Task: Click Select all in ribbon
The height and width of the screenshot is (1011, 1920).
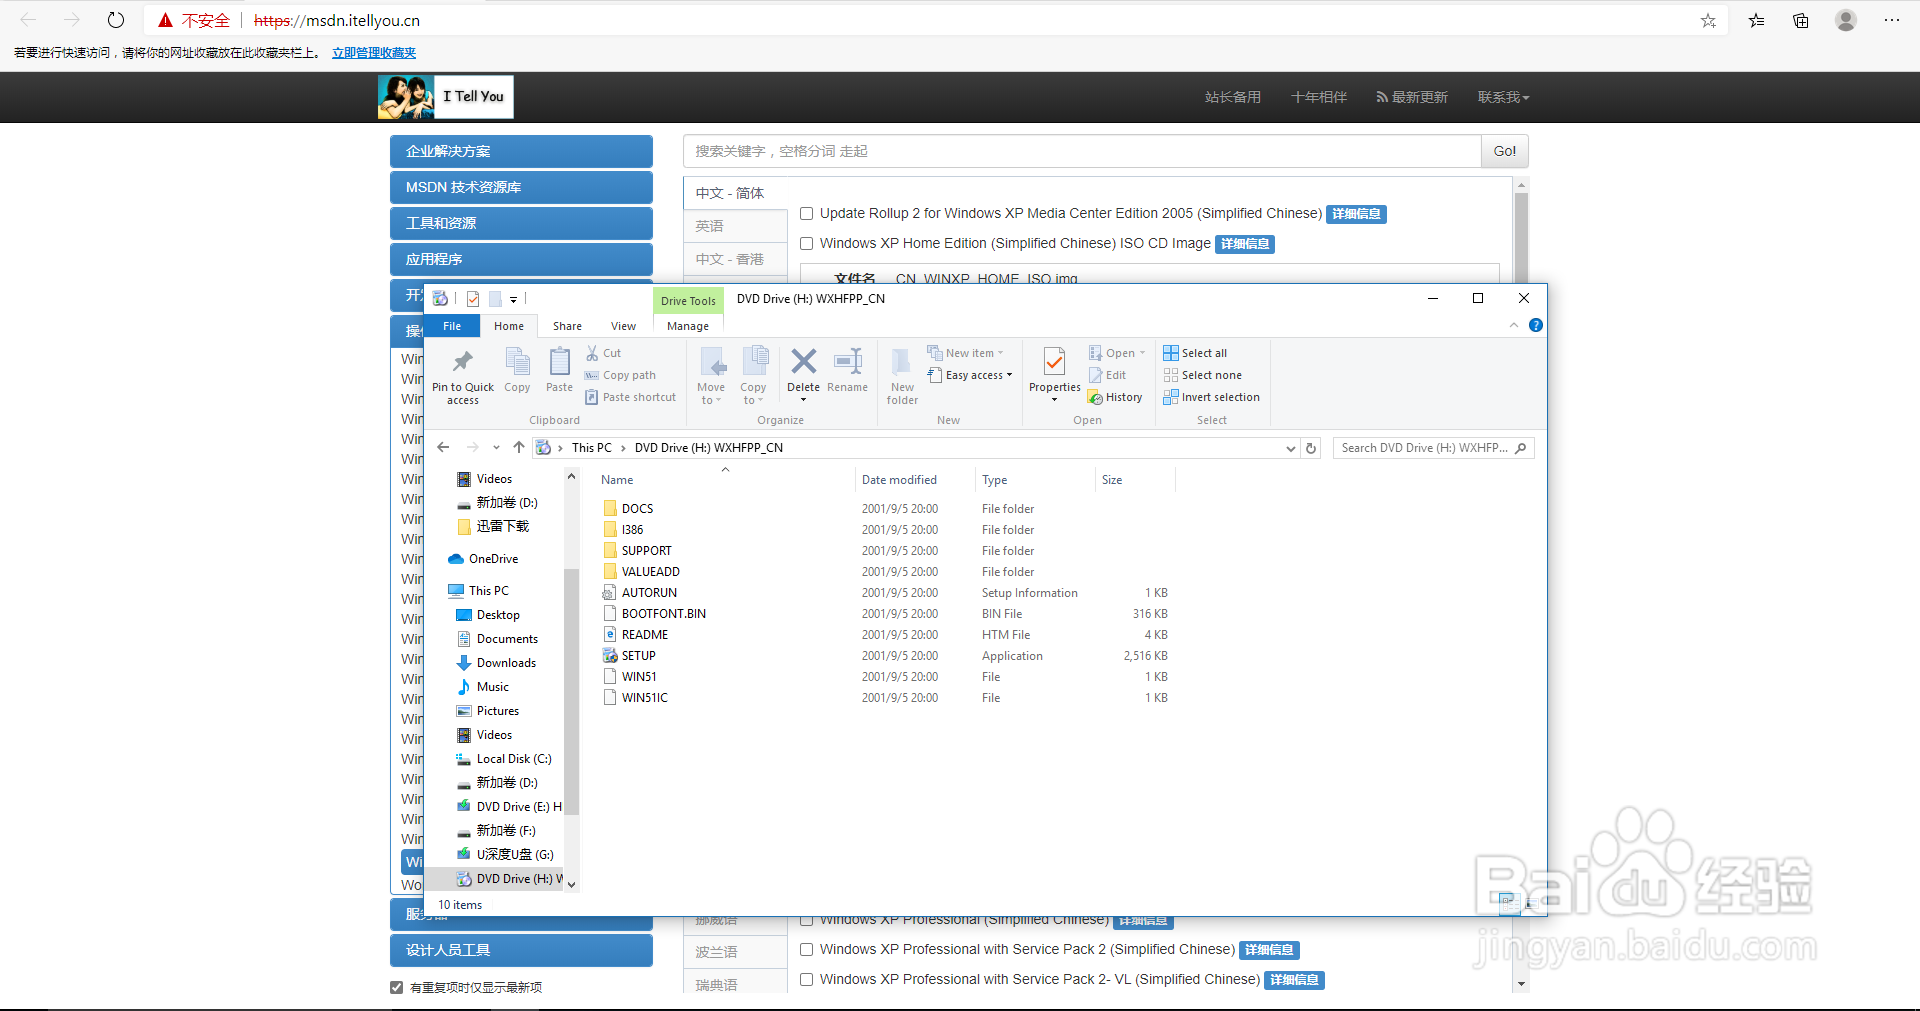Action: [x=1195, y=353]
